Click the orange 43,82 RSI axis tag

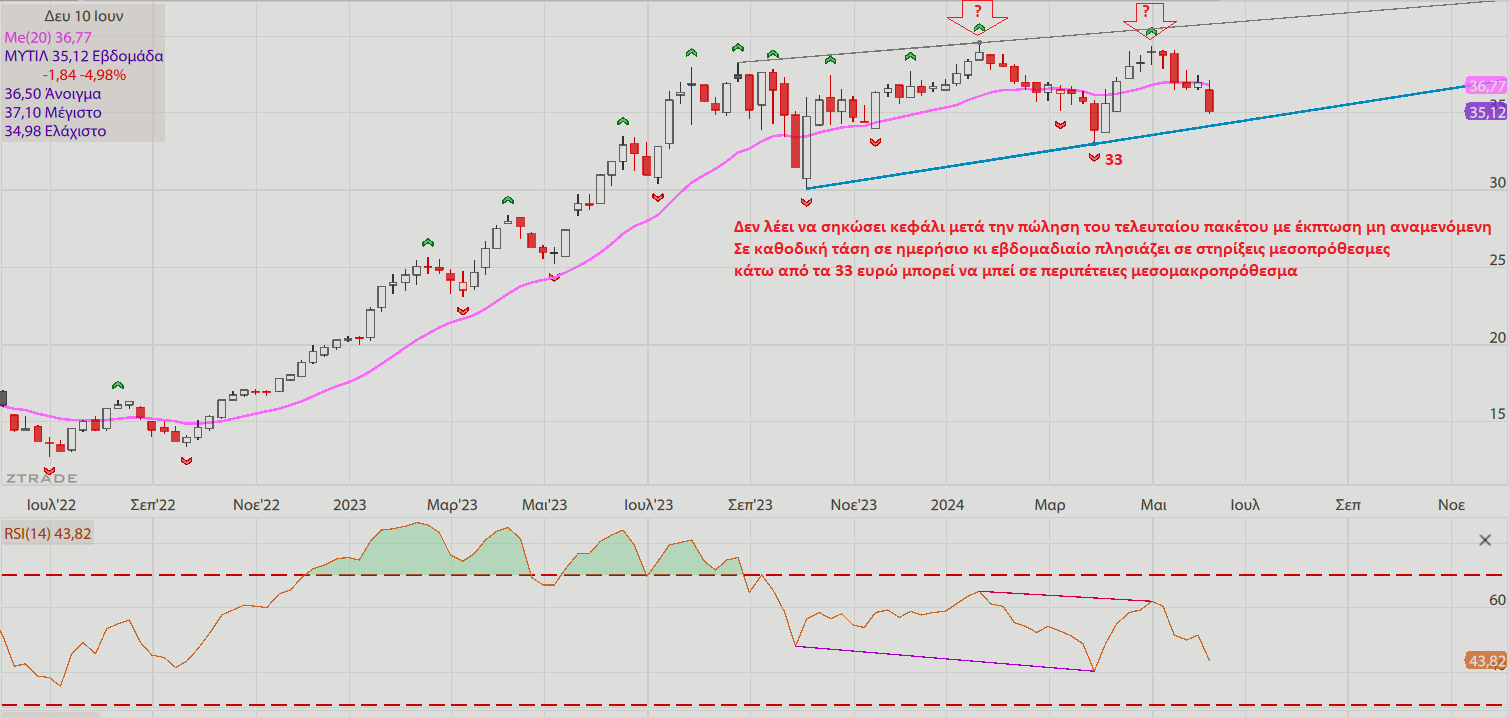(x=1486, y=661)
